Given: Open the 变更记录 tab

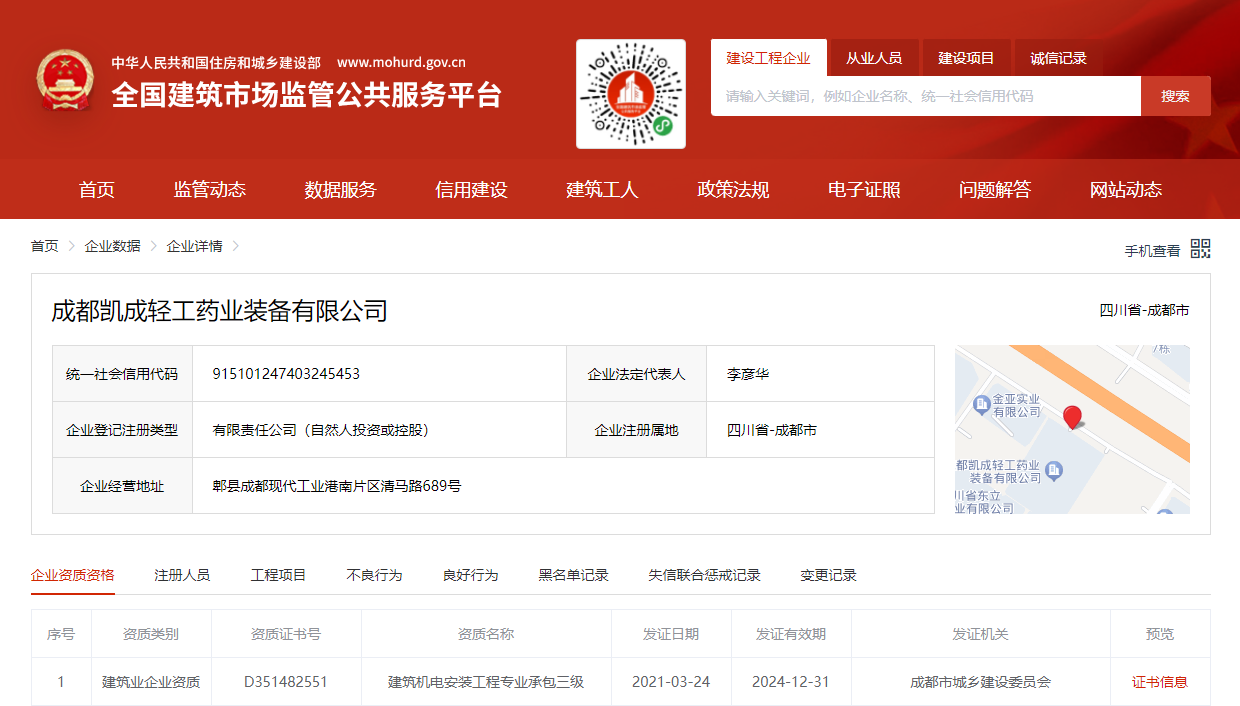Looking at the screenshot, I should pos(828,575).
